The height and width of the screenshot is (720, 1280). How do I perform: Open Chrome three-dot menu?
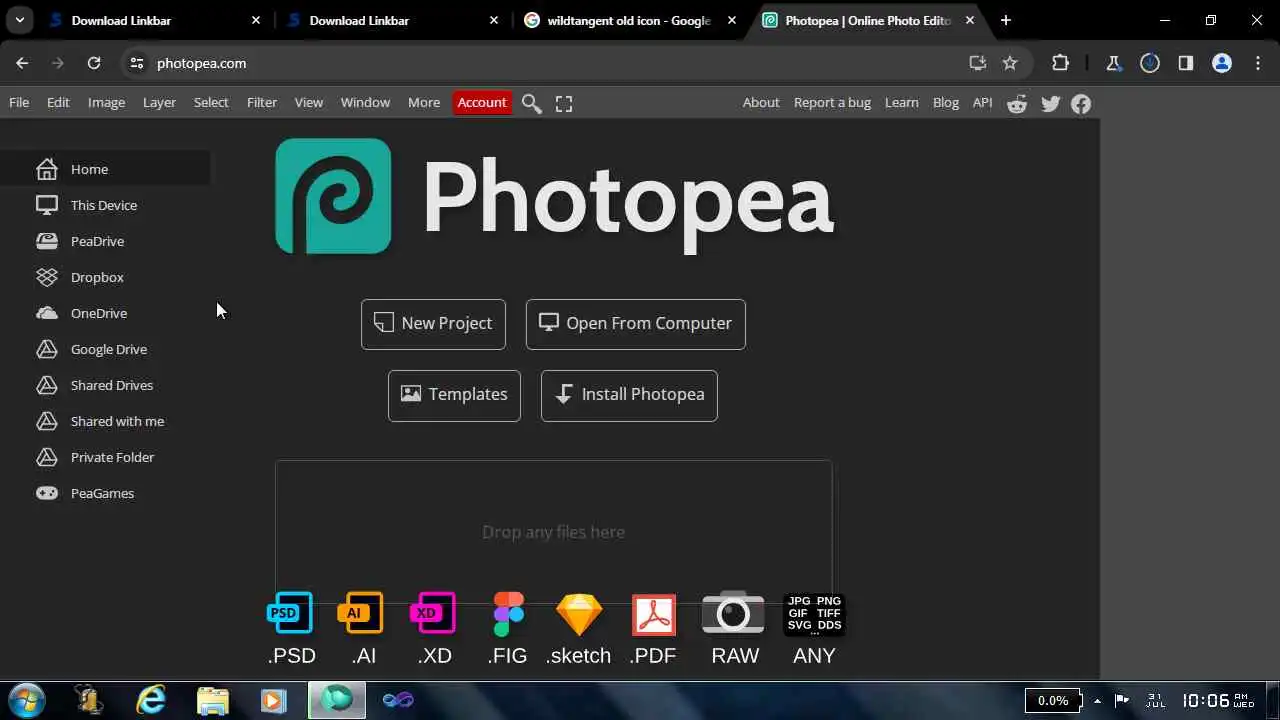[x=1257, y=63]
